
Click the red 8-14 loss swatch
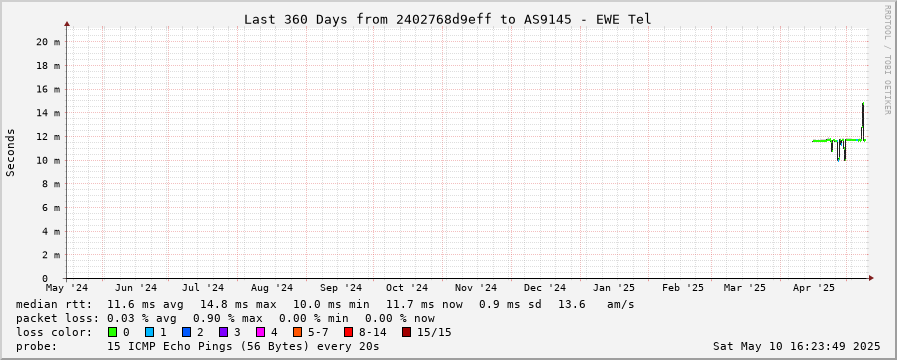348,332
